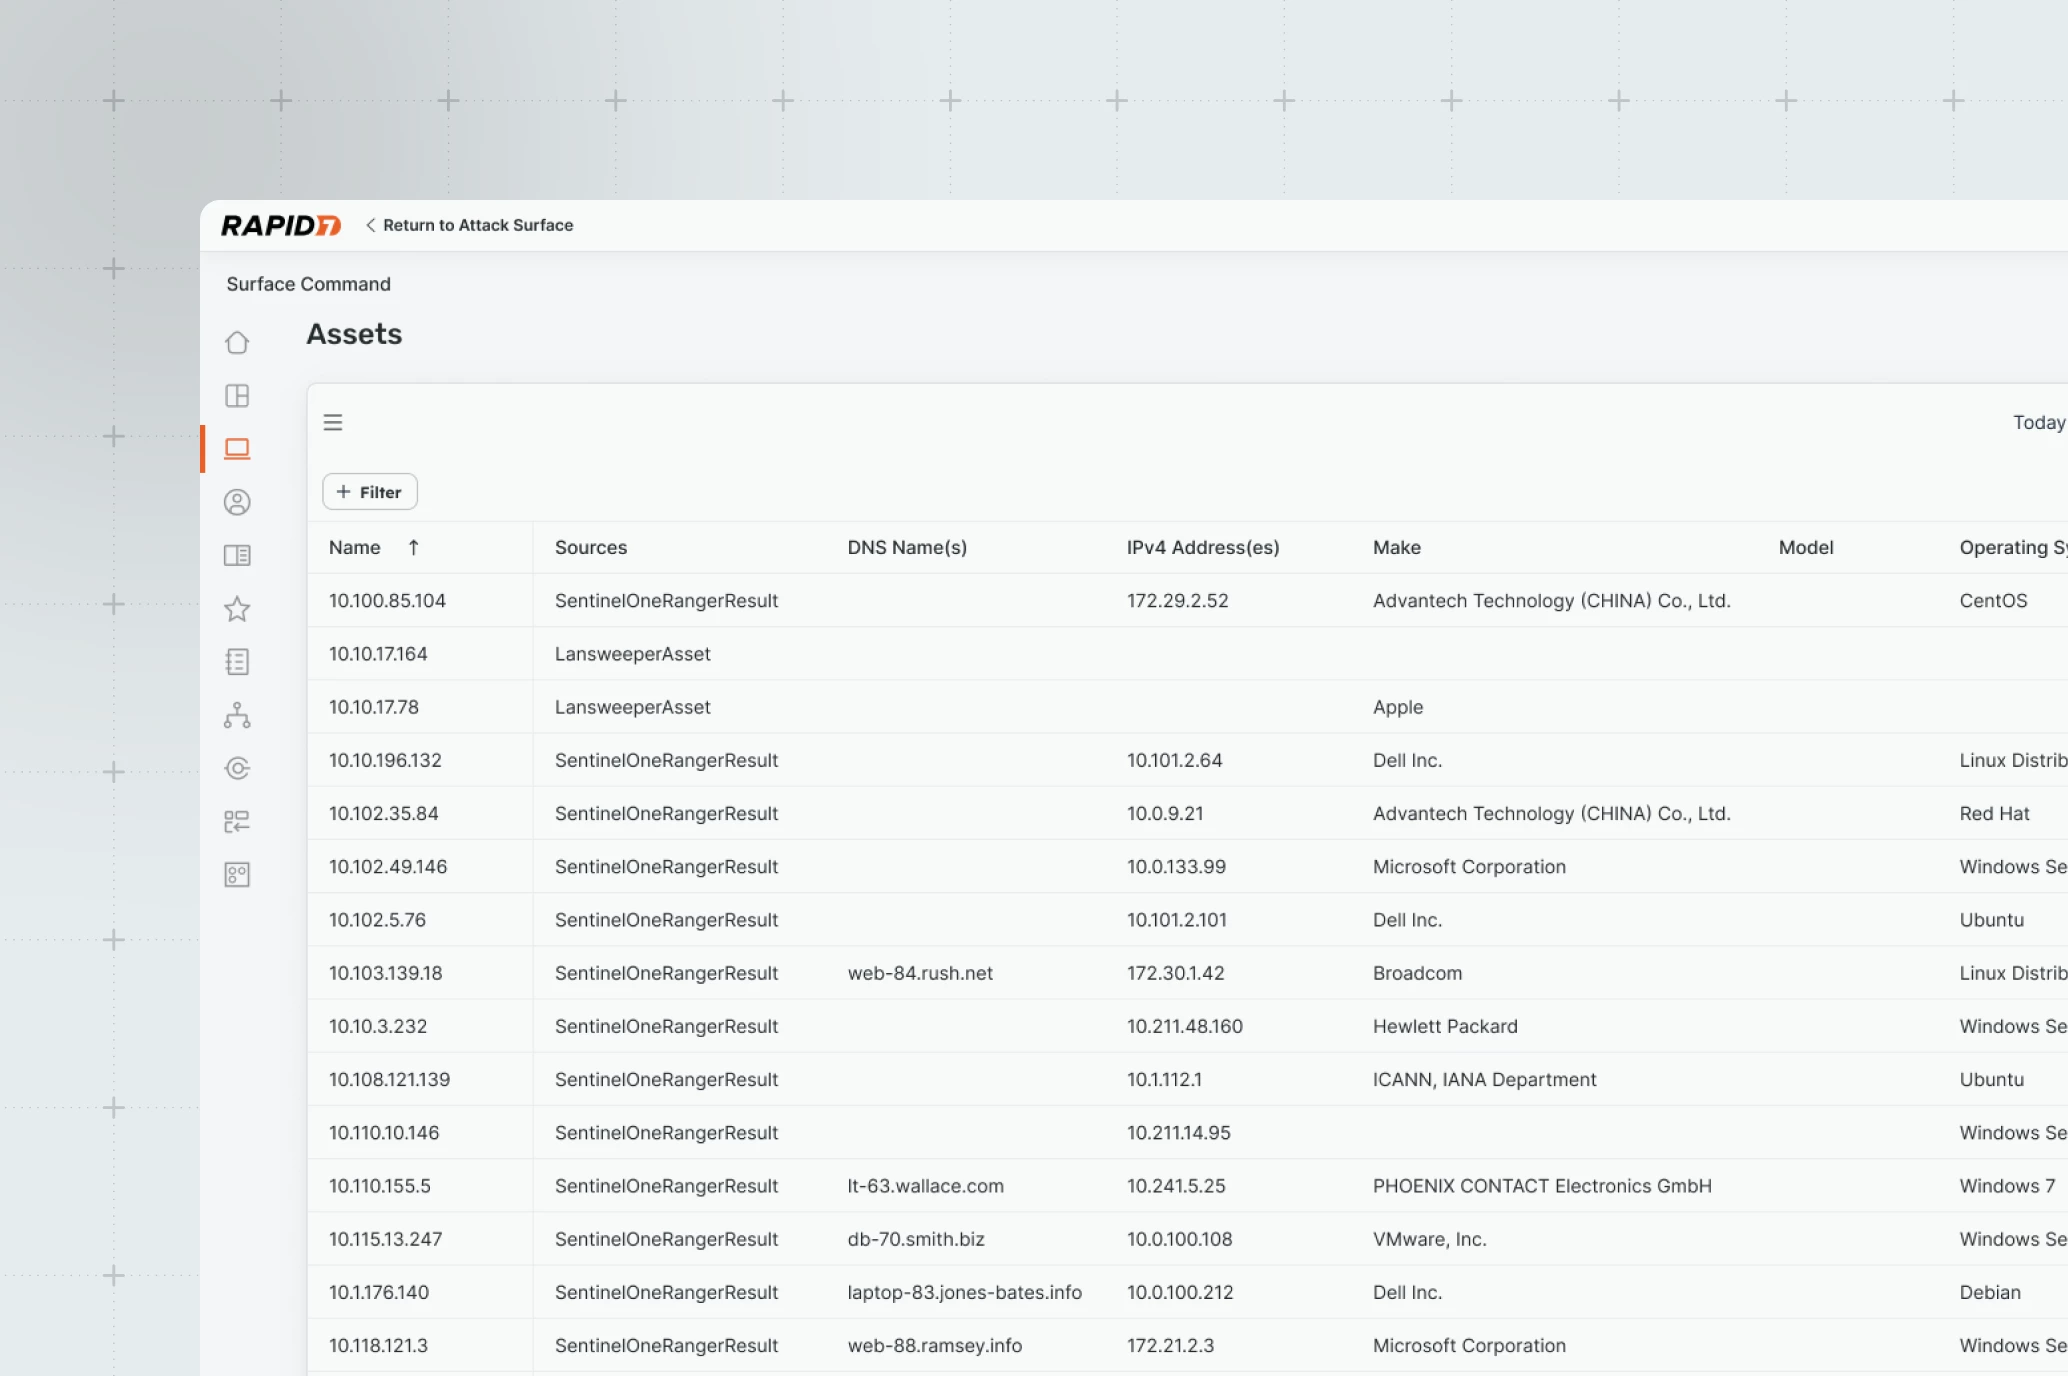This screenshot has width=2068, height=1376.
Task: Click DNS name web-88.ramsey.info
Action: pyautogui.click(x=934, y=1345)
